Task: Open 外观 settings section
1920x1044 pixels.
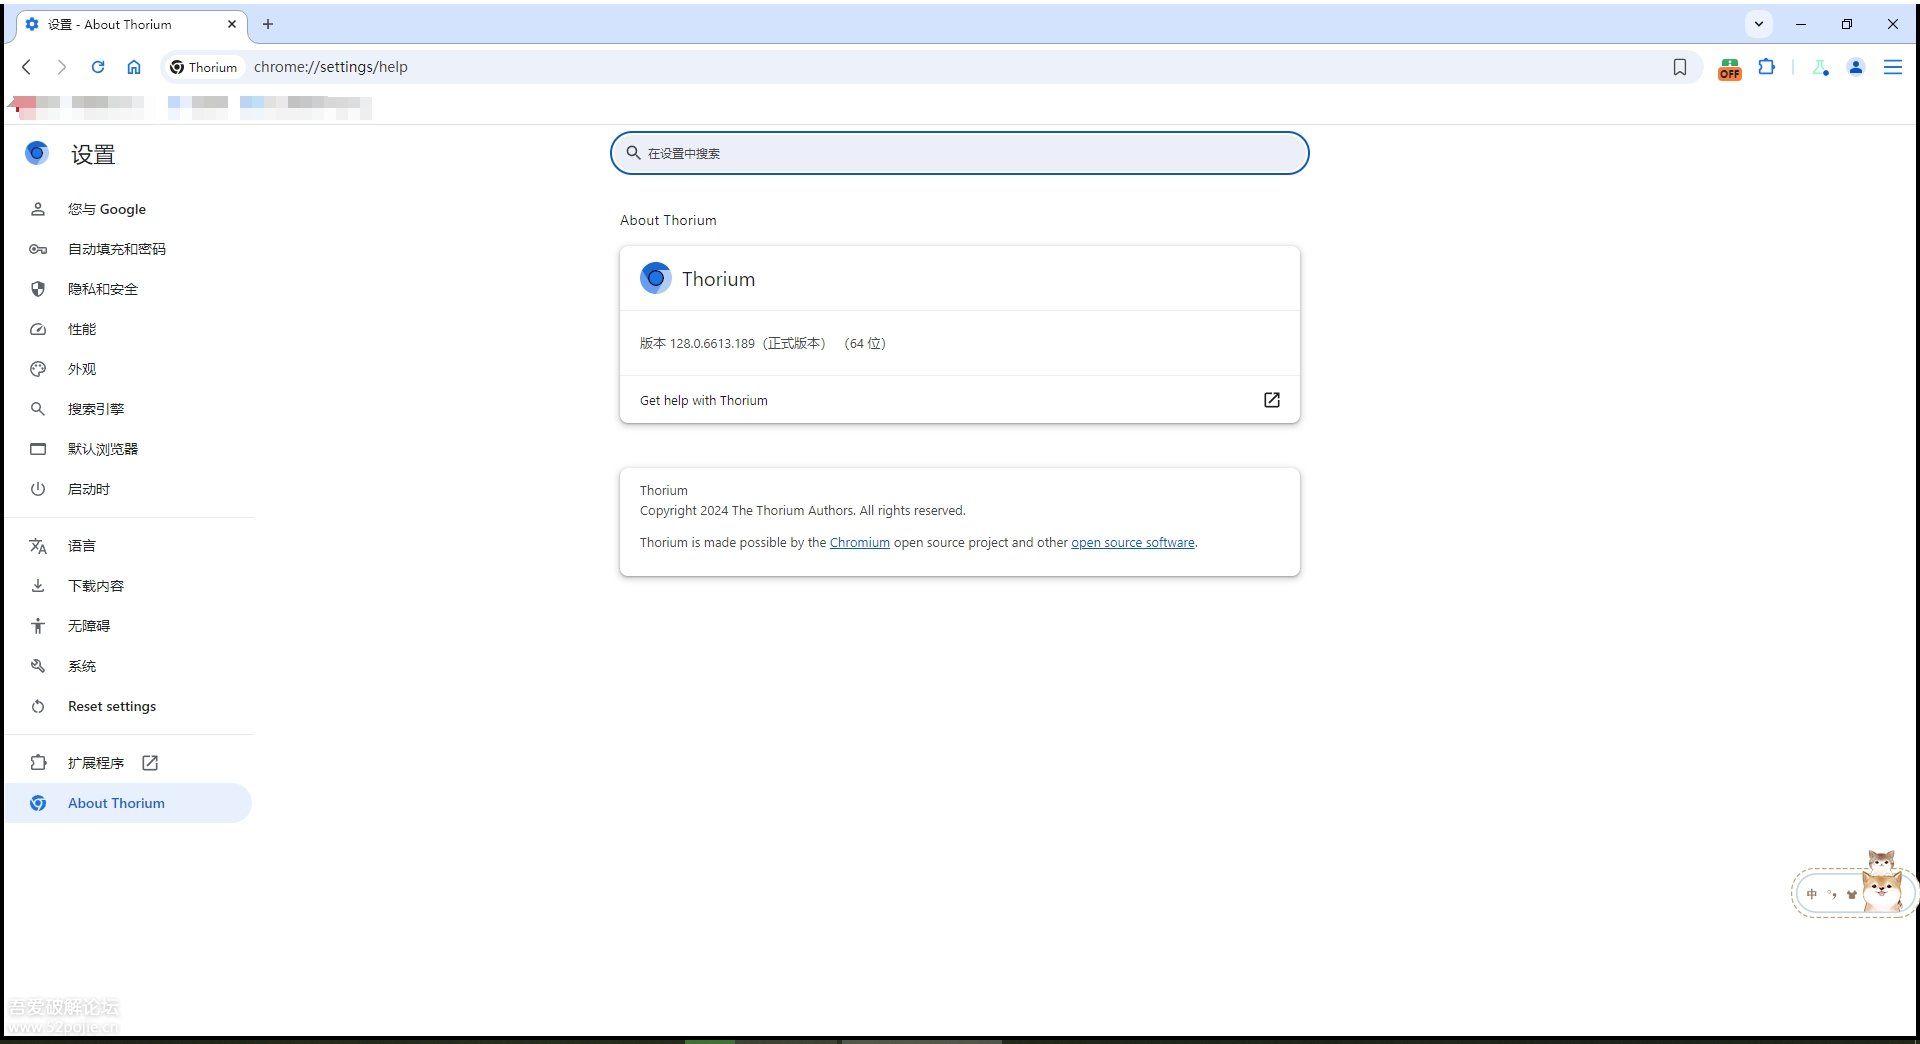Action: pos(128,369)
